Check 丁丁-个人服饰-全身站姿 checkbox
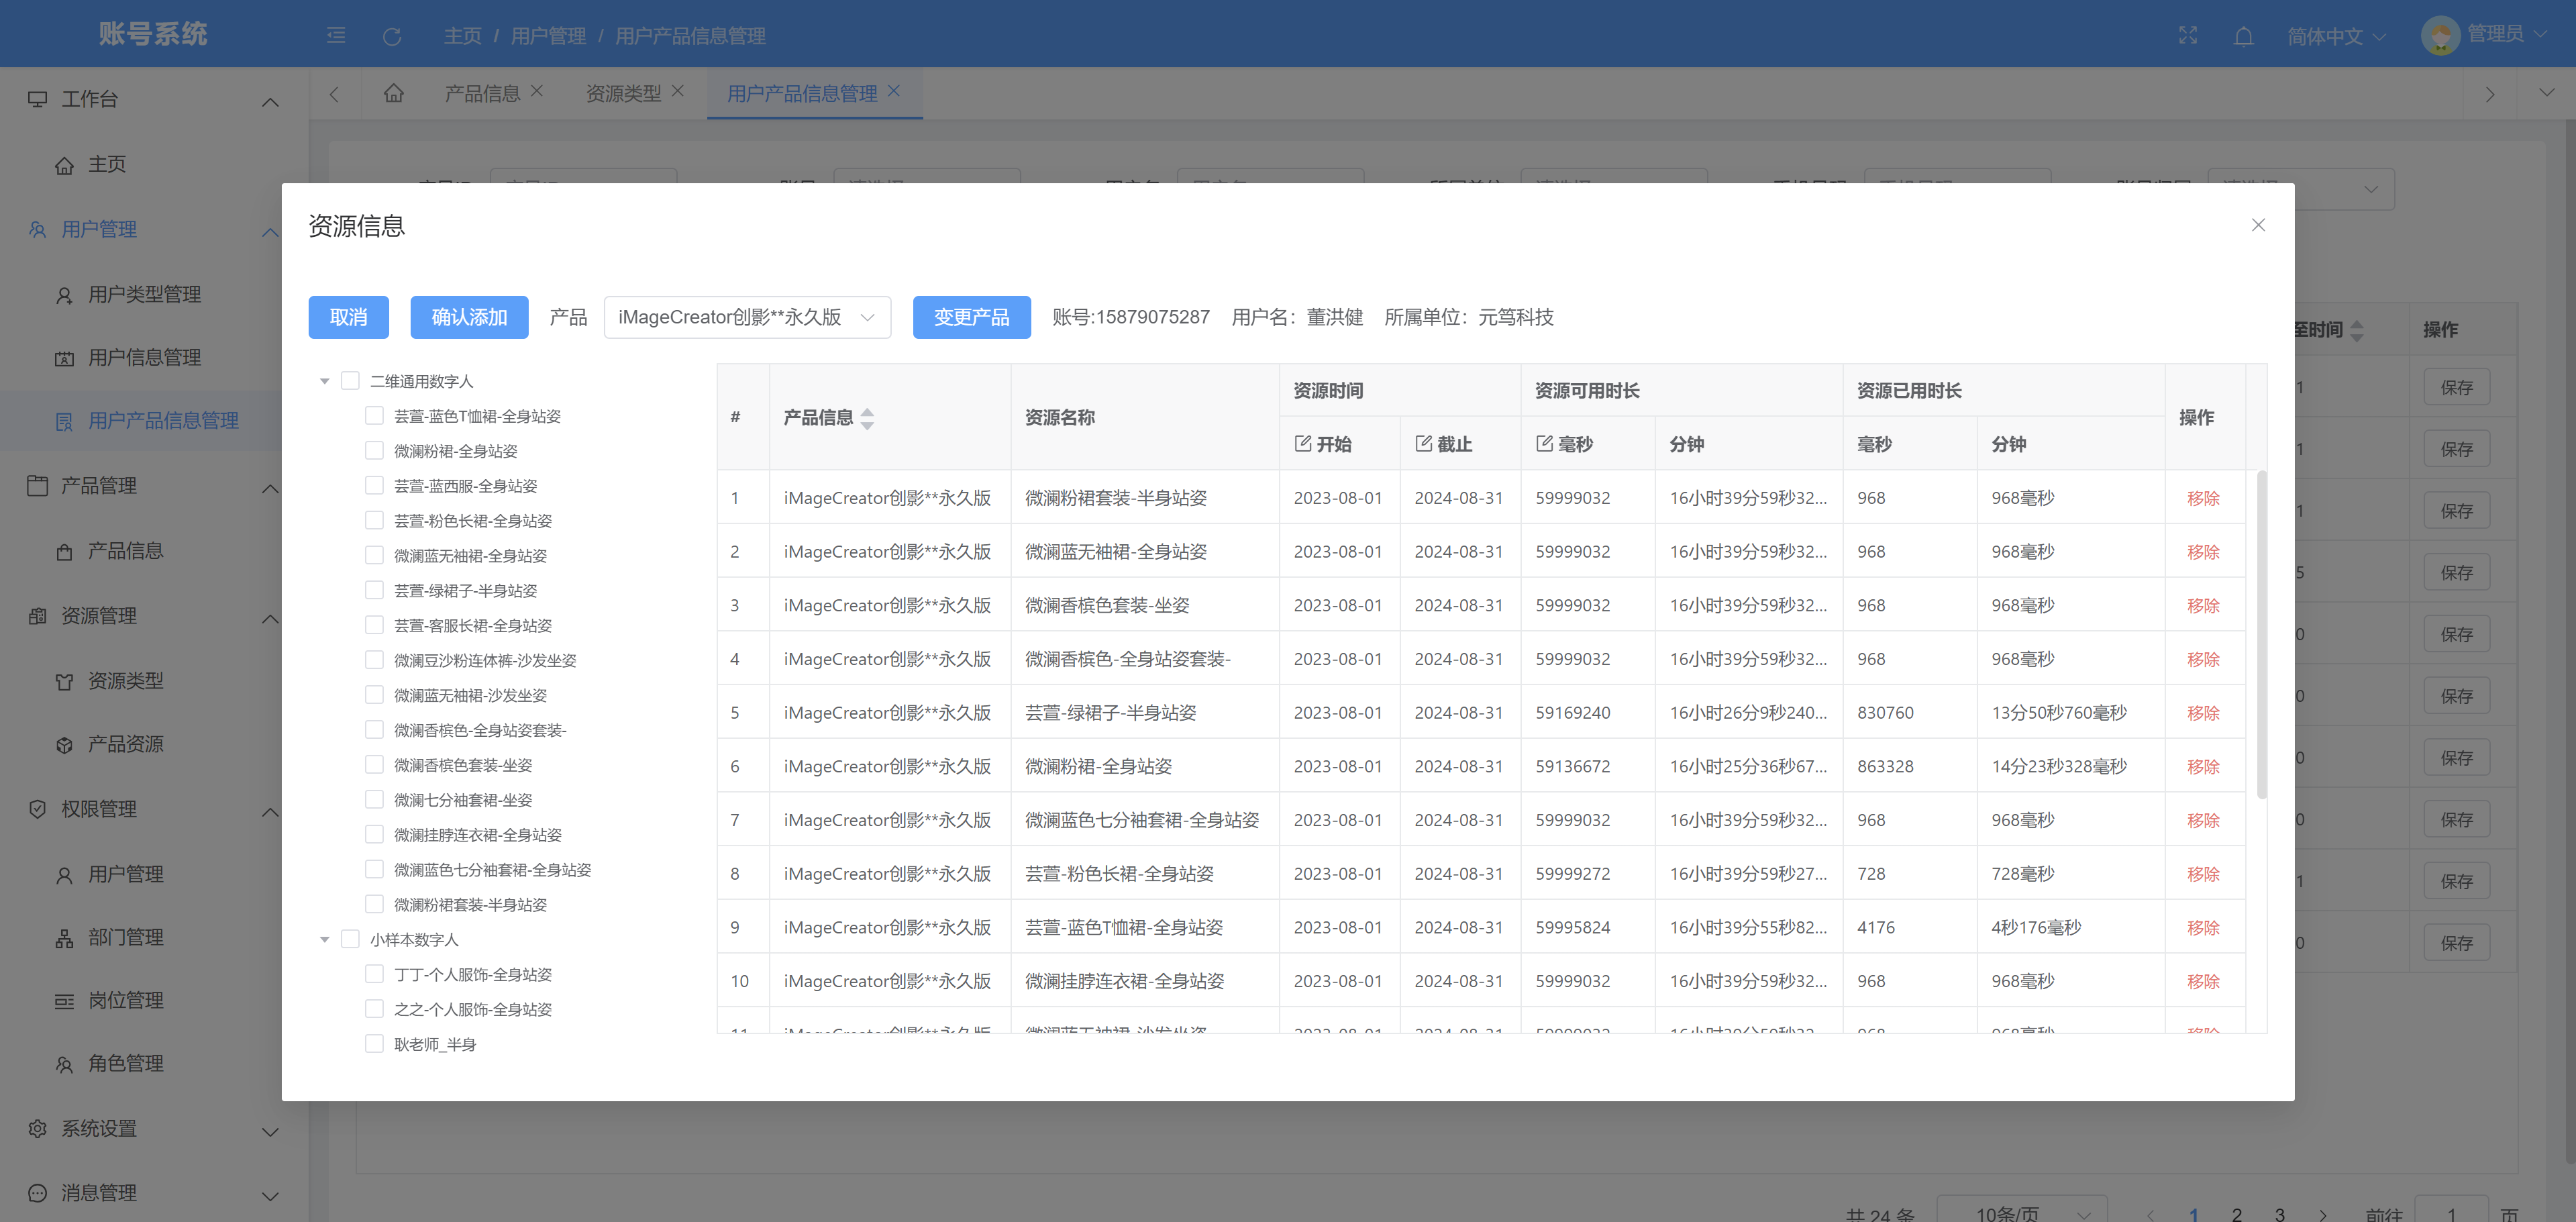This screenshot has height=1222, width=2576. tap(374, 973)
